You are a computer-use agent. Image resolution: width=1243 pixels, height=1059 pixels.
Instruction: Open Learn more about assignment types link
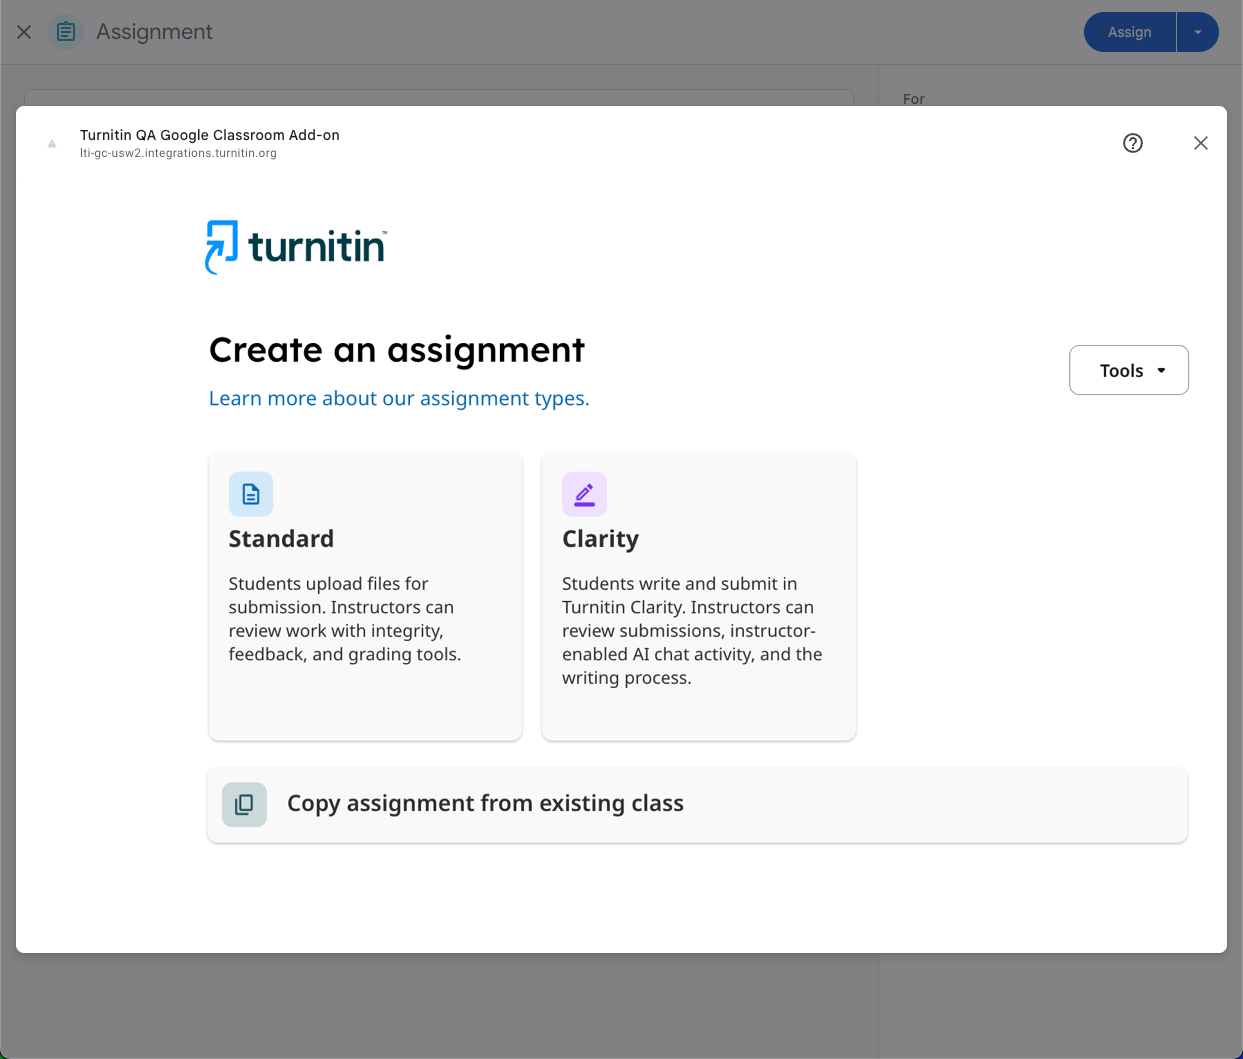tap(399, 398)
